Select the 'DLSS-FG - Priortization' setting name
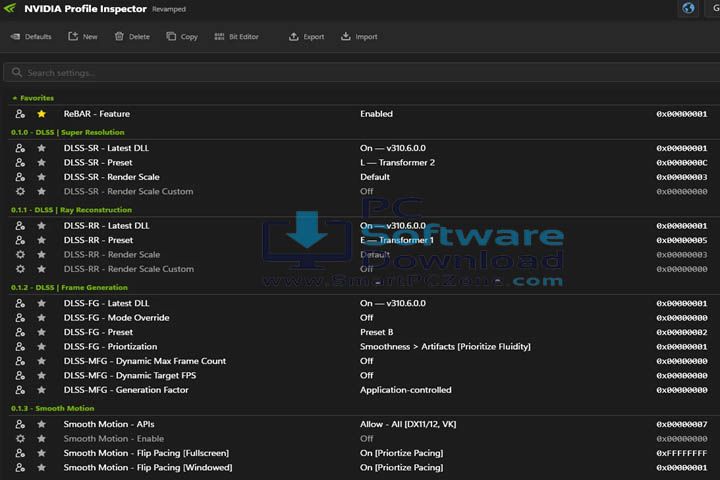 pyautogui.click(x=110, y=347)
